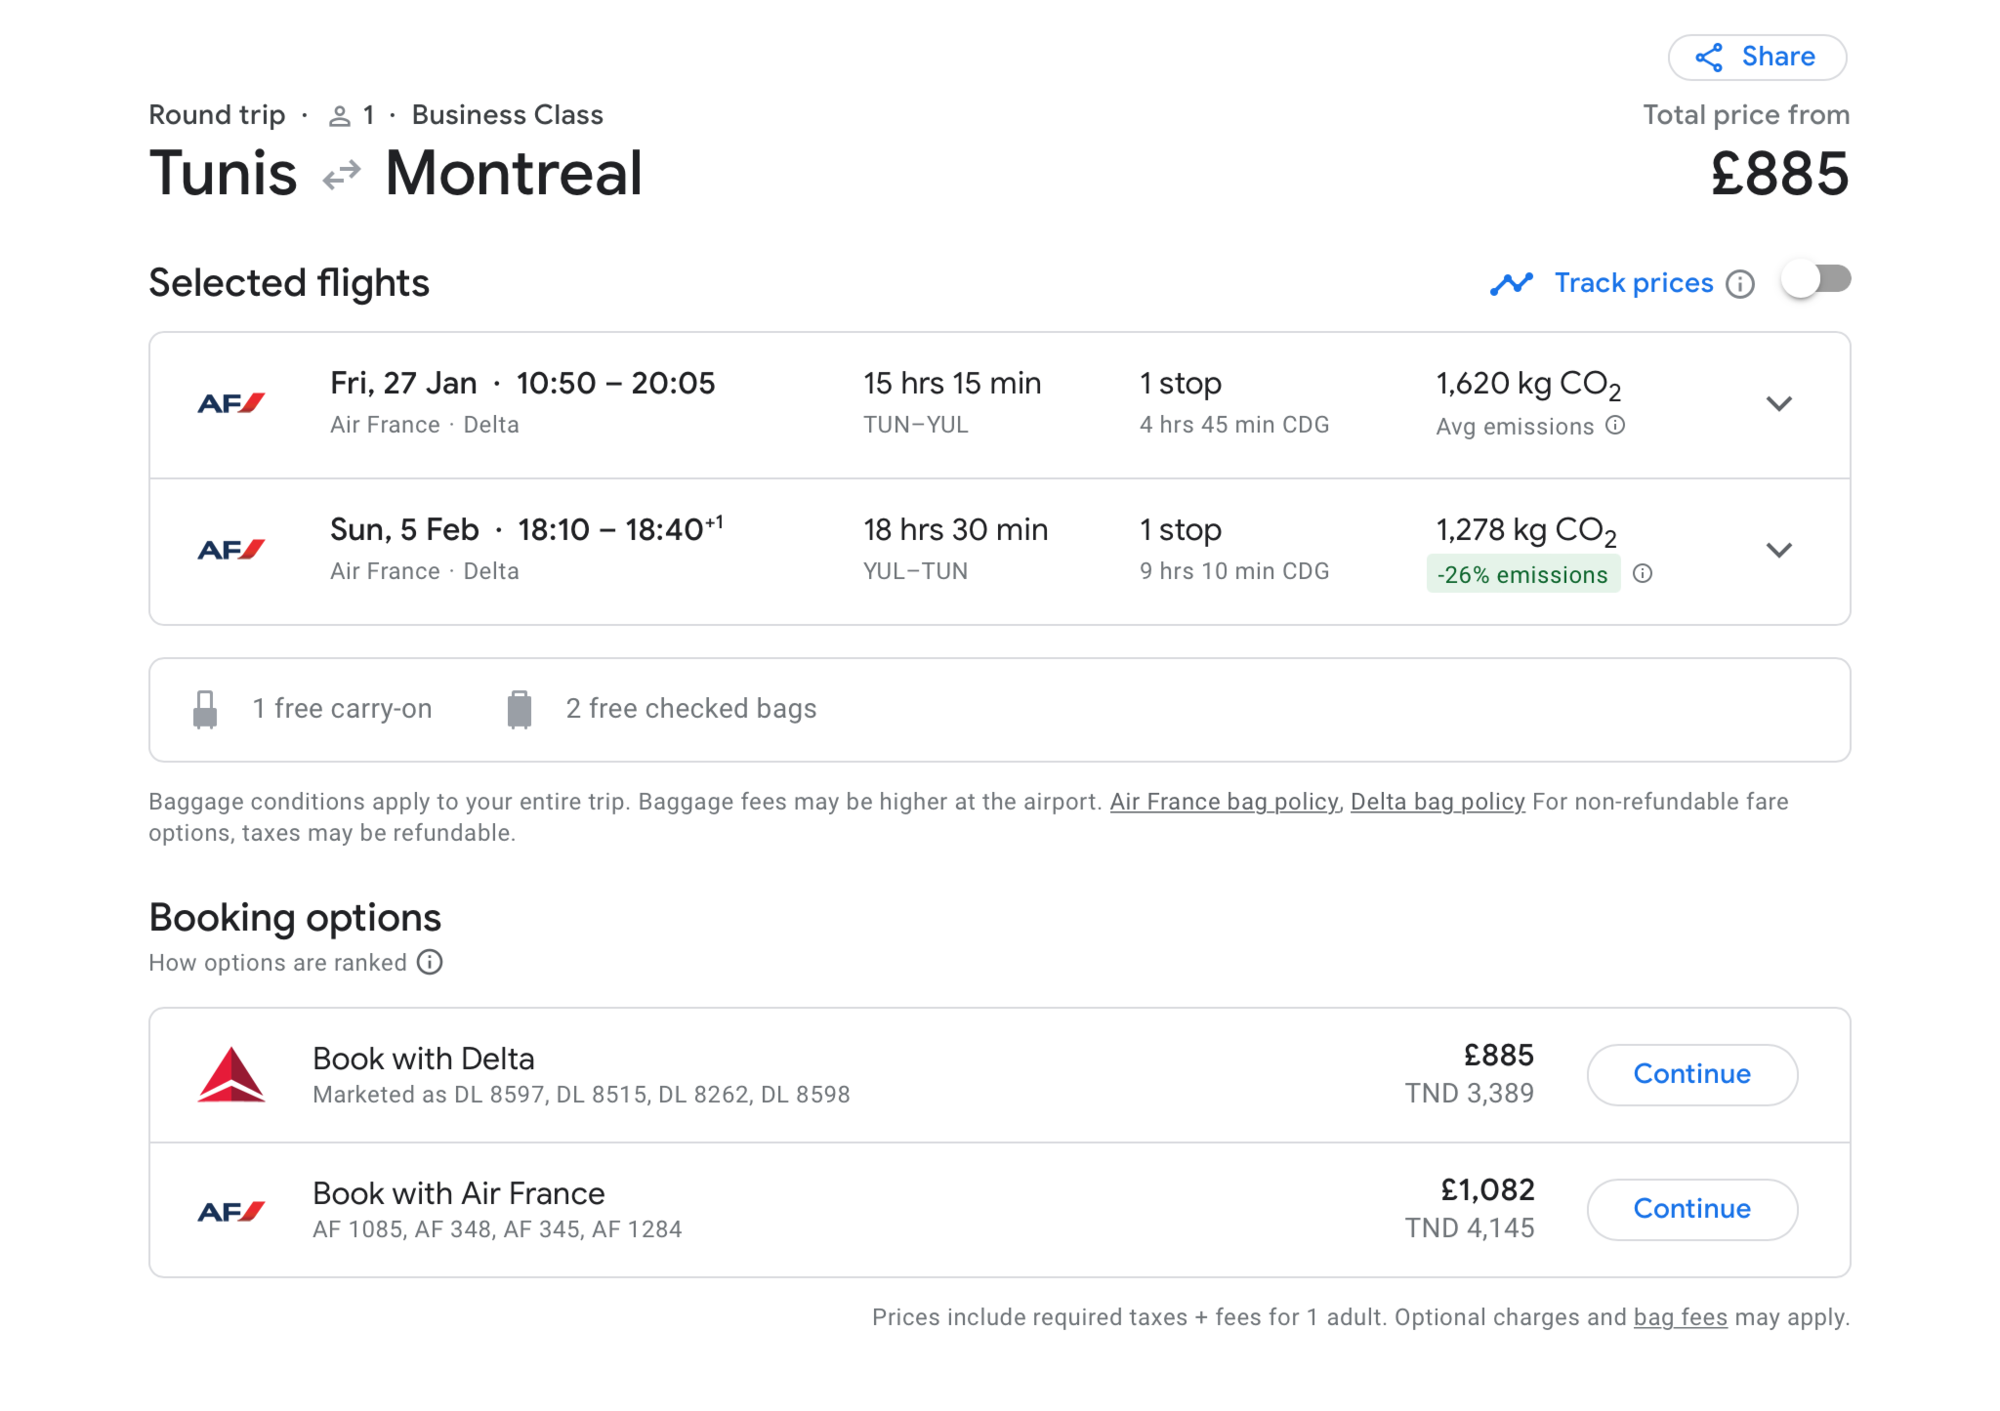Click the checked bags suitcase icon
This screenshot has width=2000, height=1411.
coord(519,709)
